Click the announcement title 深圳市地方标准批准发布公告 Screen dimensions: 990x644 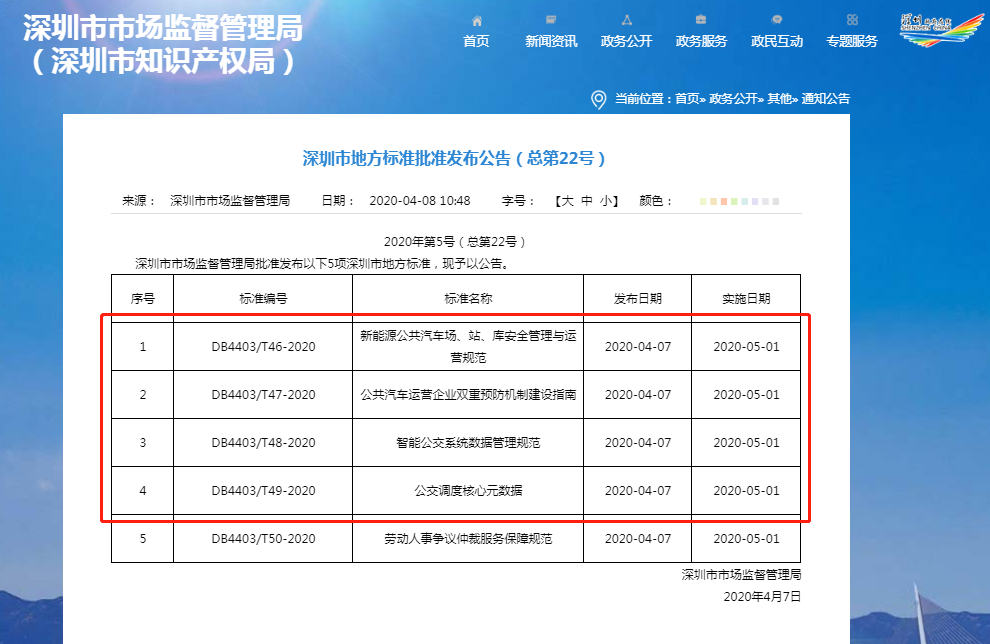click(454, 158)
